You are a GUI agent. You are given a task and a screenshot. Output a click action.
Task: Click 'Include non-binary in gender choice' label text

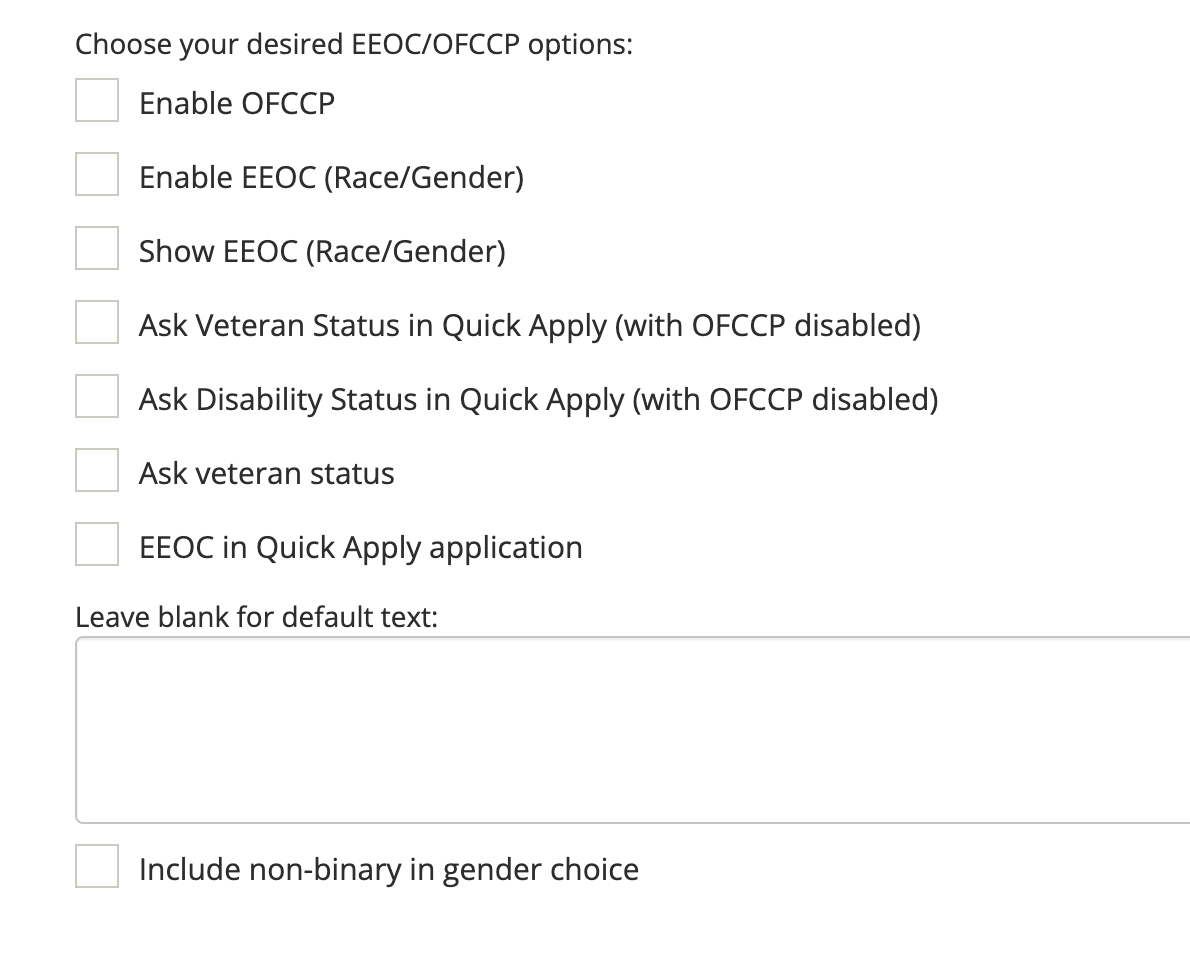tap(389, 869)
